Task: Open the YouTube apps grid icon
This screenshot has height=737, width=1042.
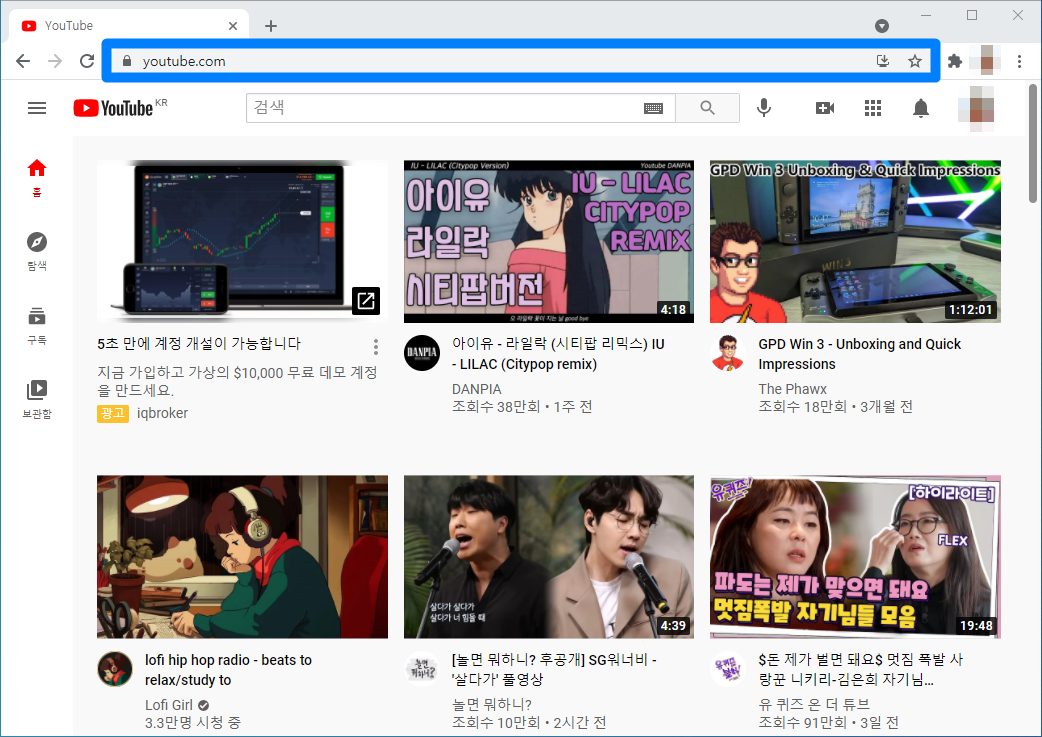Action: tap(873, 108)
